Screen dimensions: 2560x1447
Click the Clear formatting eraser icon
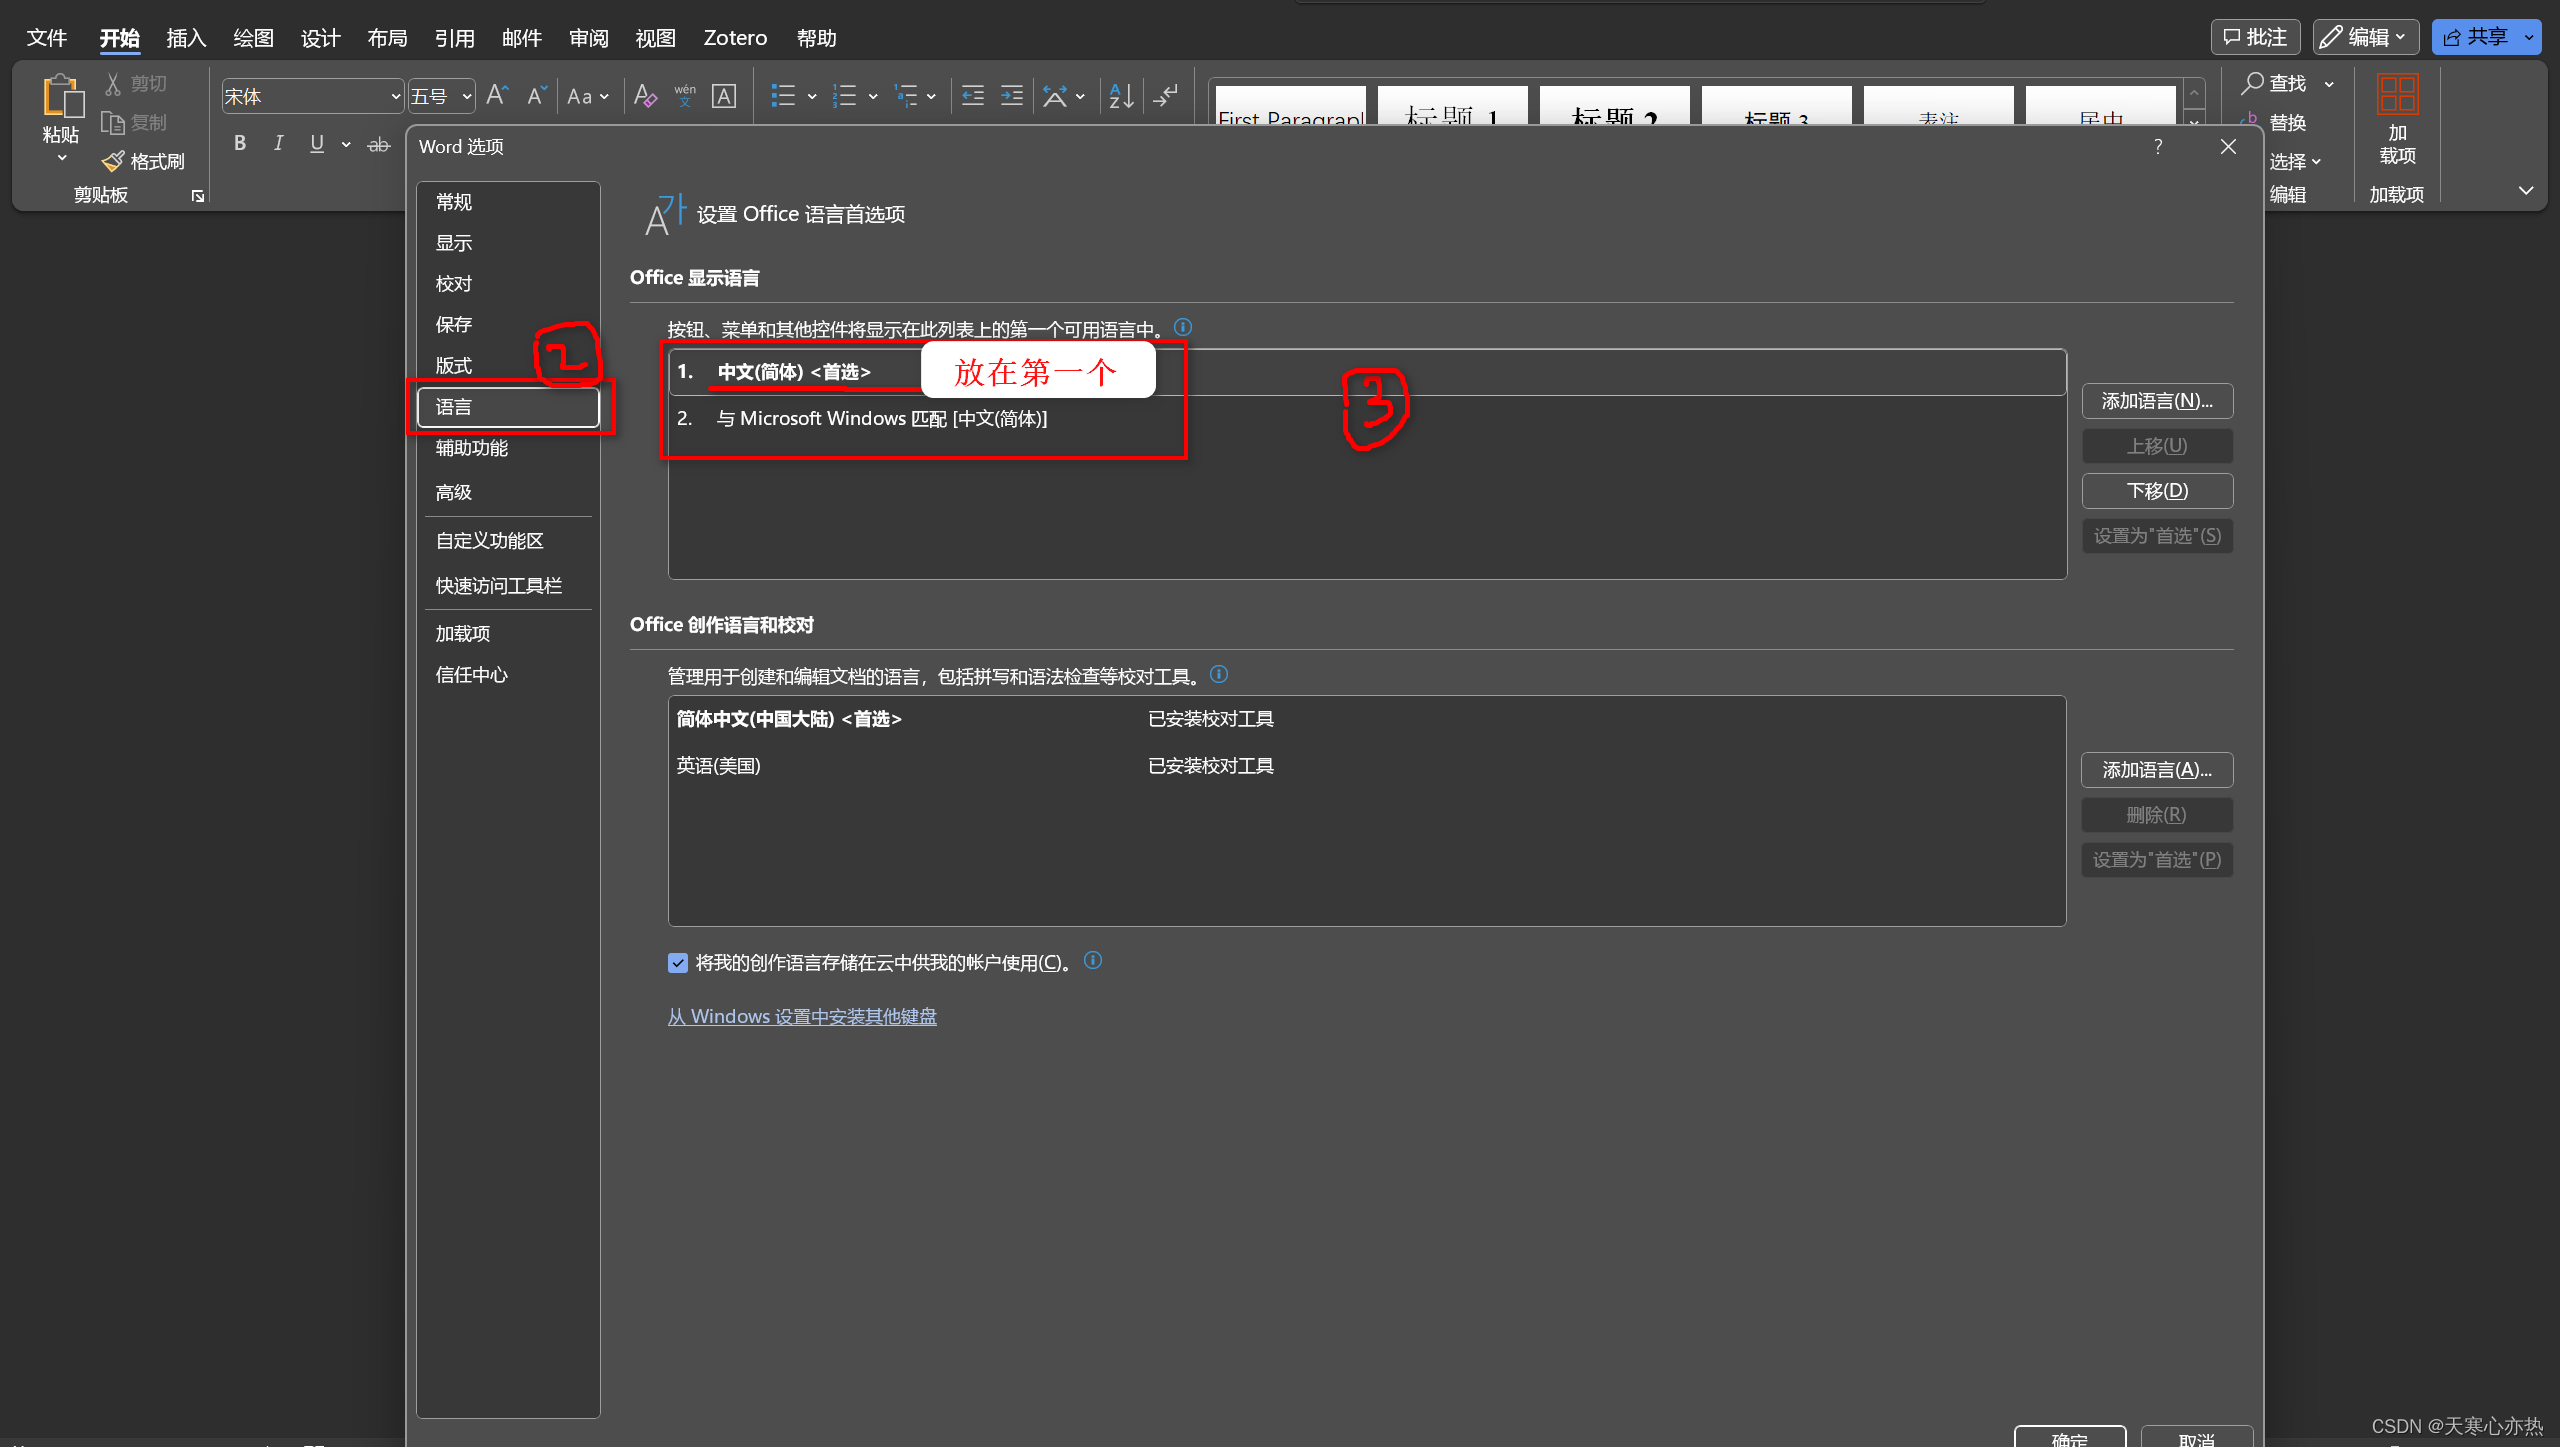tap(645, 96)
